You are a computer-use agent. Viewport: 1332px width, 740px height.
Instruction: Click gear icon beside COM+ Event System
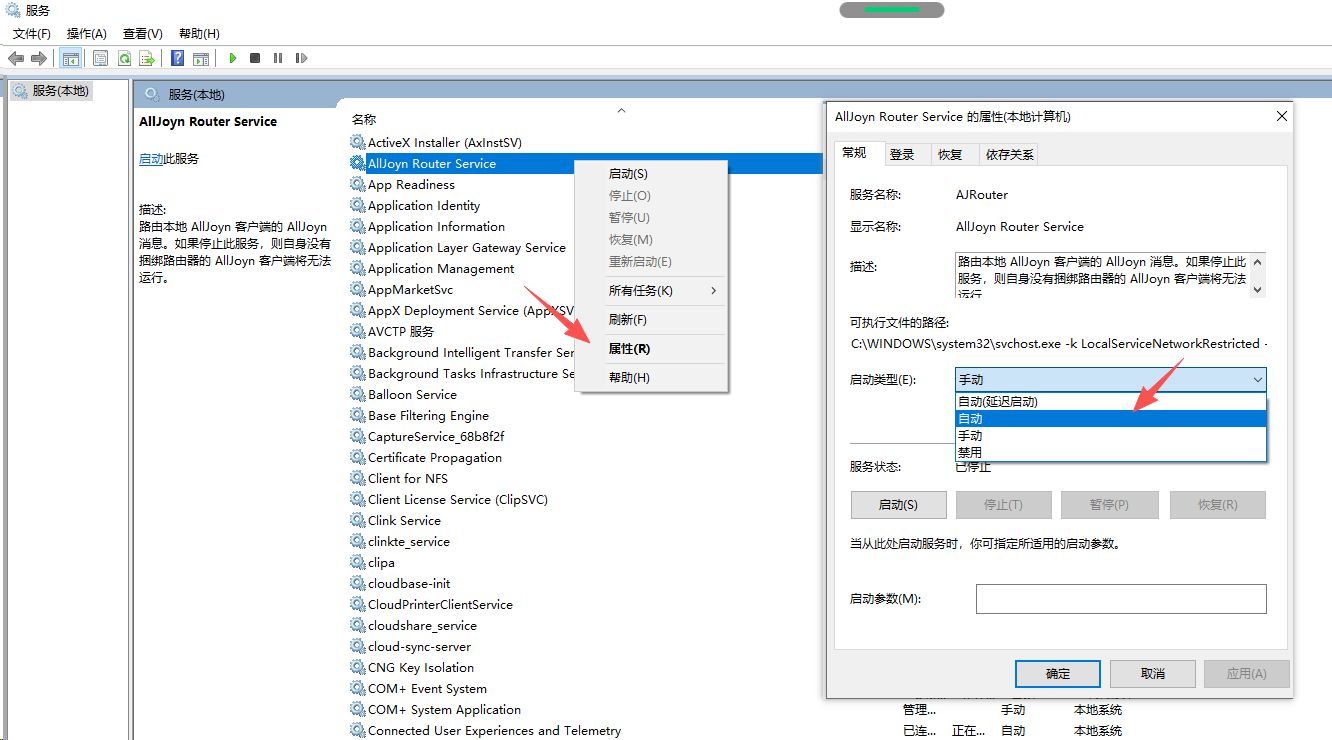point(358,688)
